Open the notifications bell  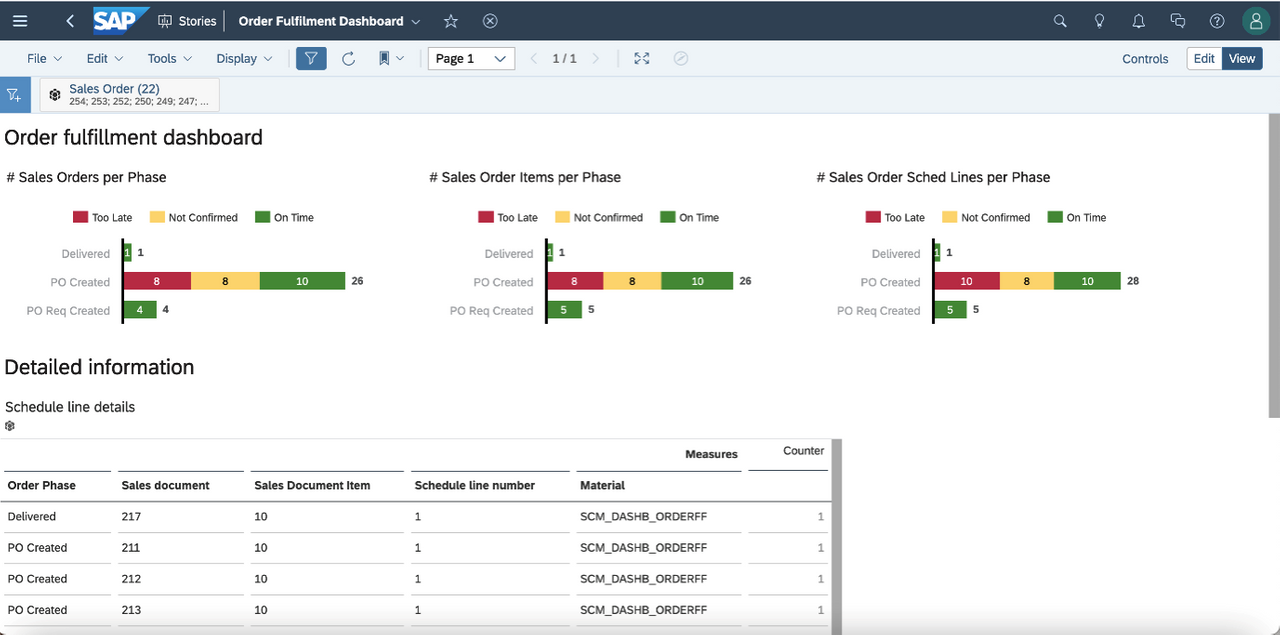(x=1138, y=21)
